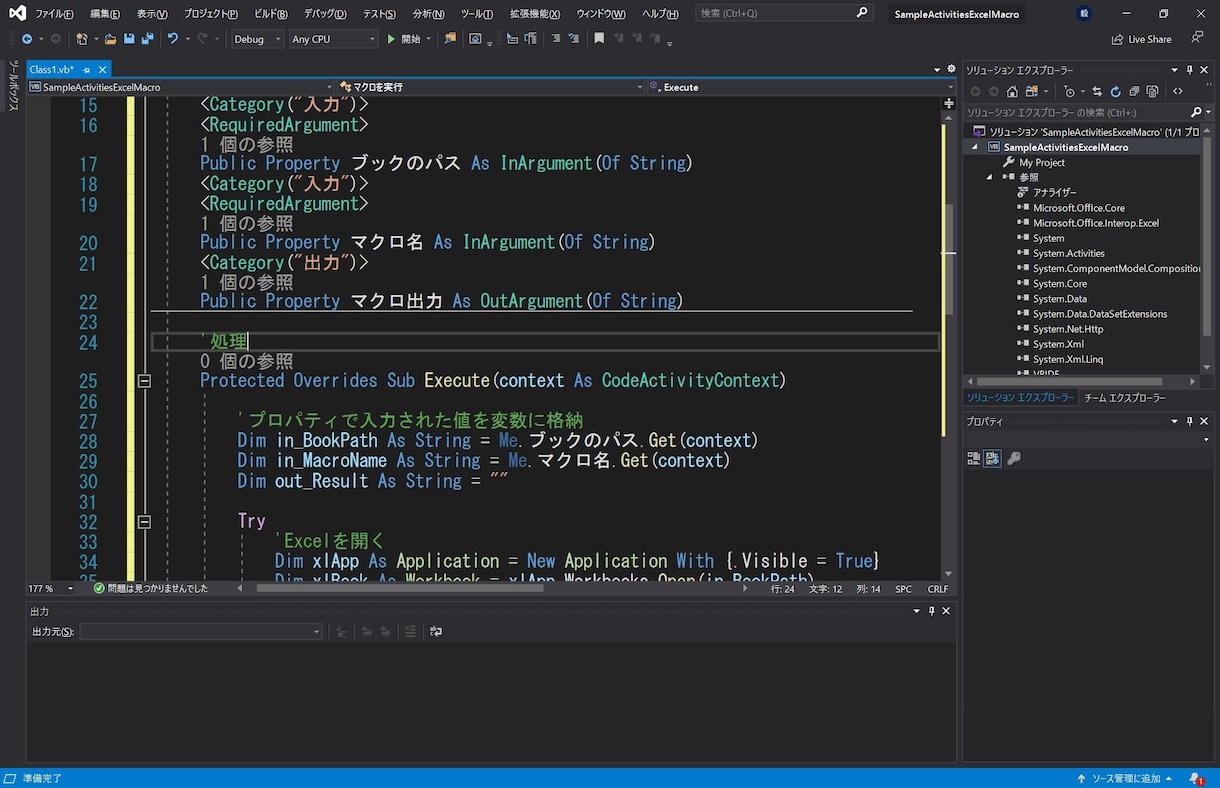Click the Solution Explorer search field

1075,112
